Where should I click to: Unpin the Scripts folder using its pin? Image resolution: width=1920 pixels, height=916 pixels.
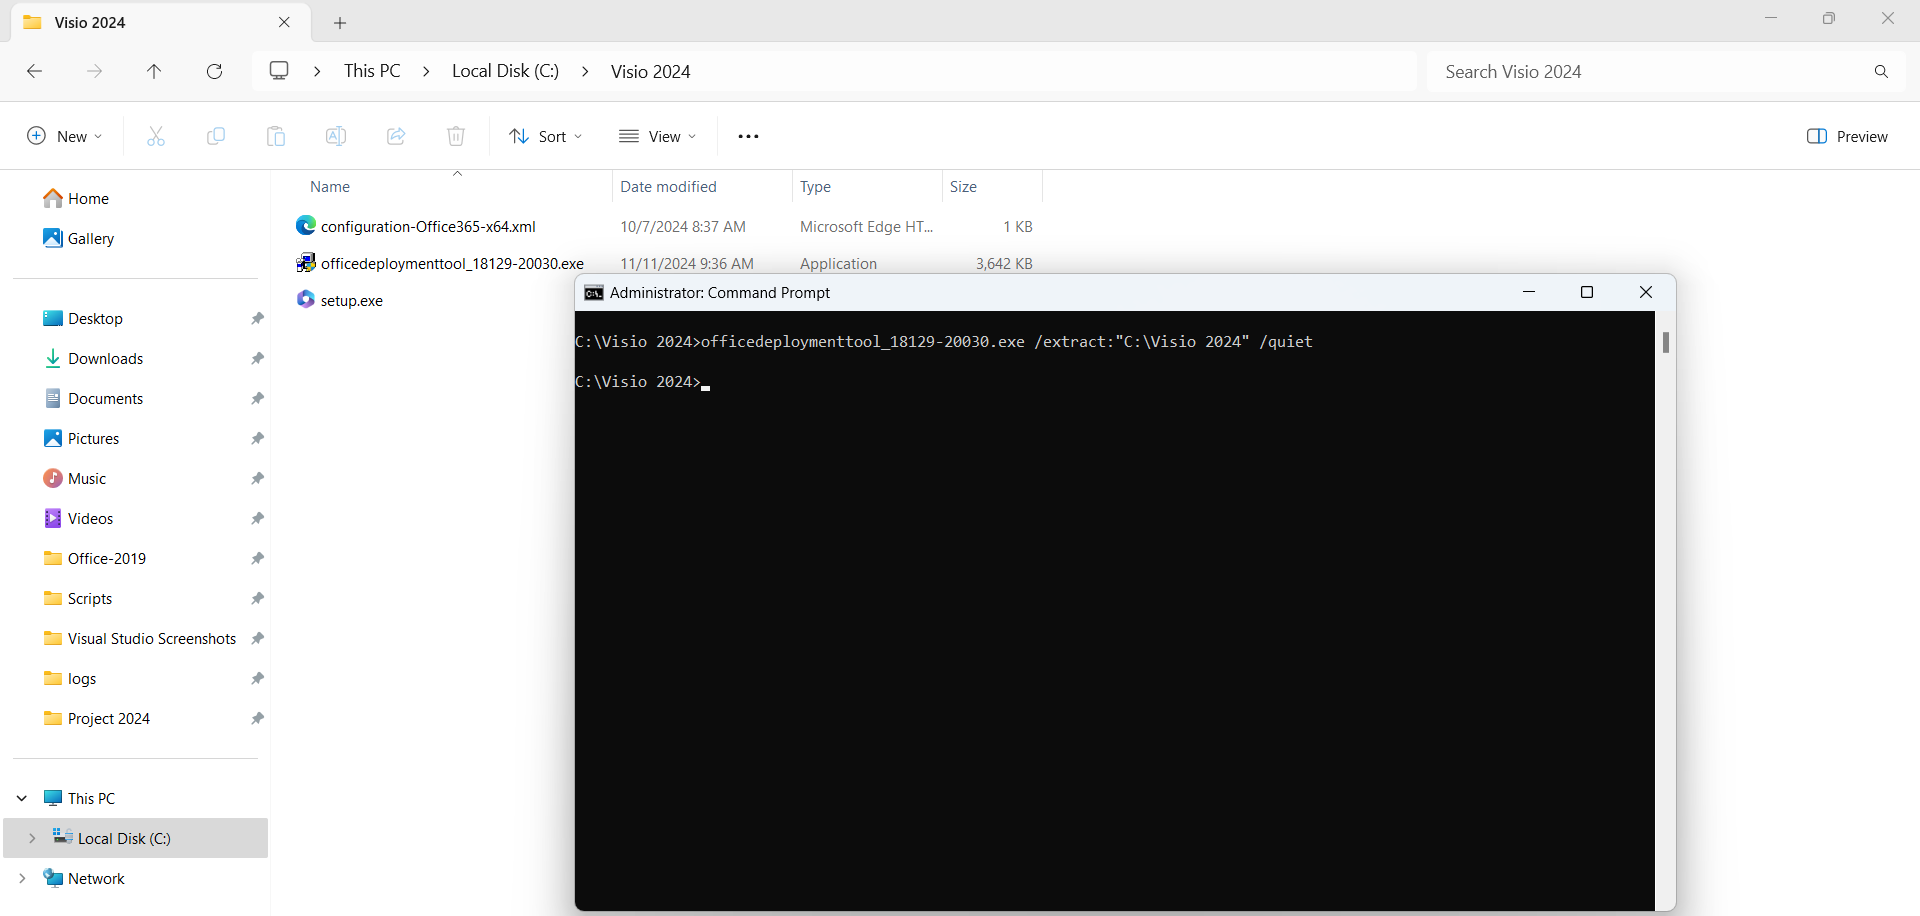257,598
